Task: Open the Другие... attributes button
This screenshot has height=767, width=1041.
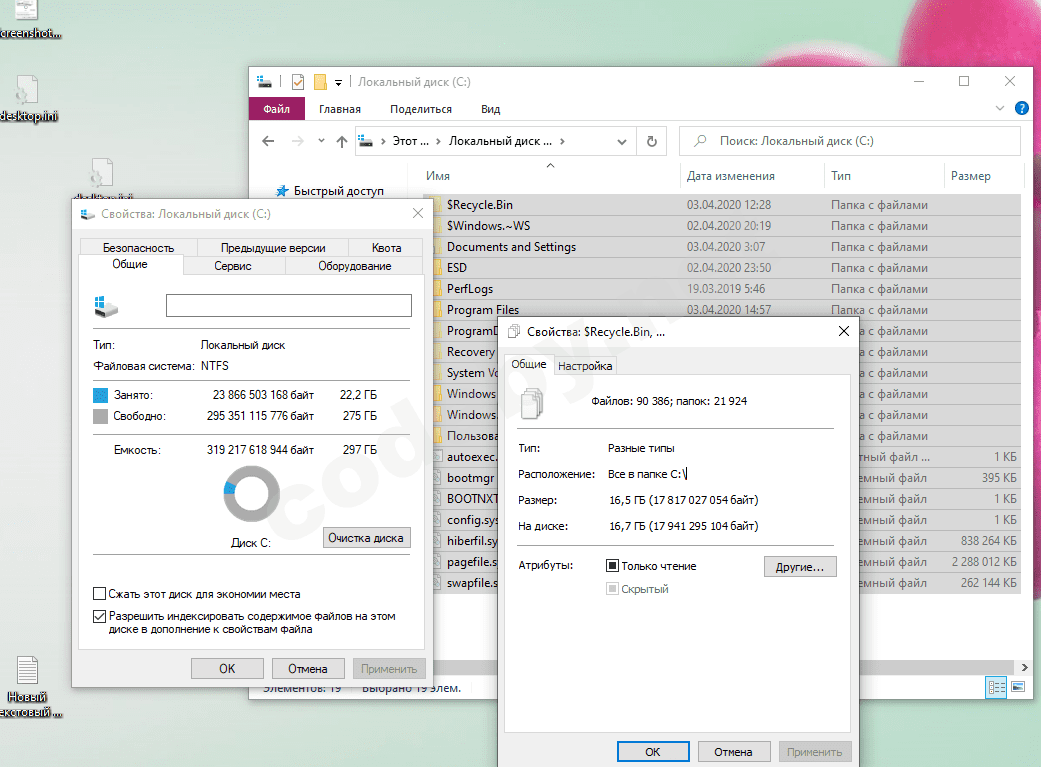Action: click(x=800, y=566)
